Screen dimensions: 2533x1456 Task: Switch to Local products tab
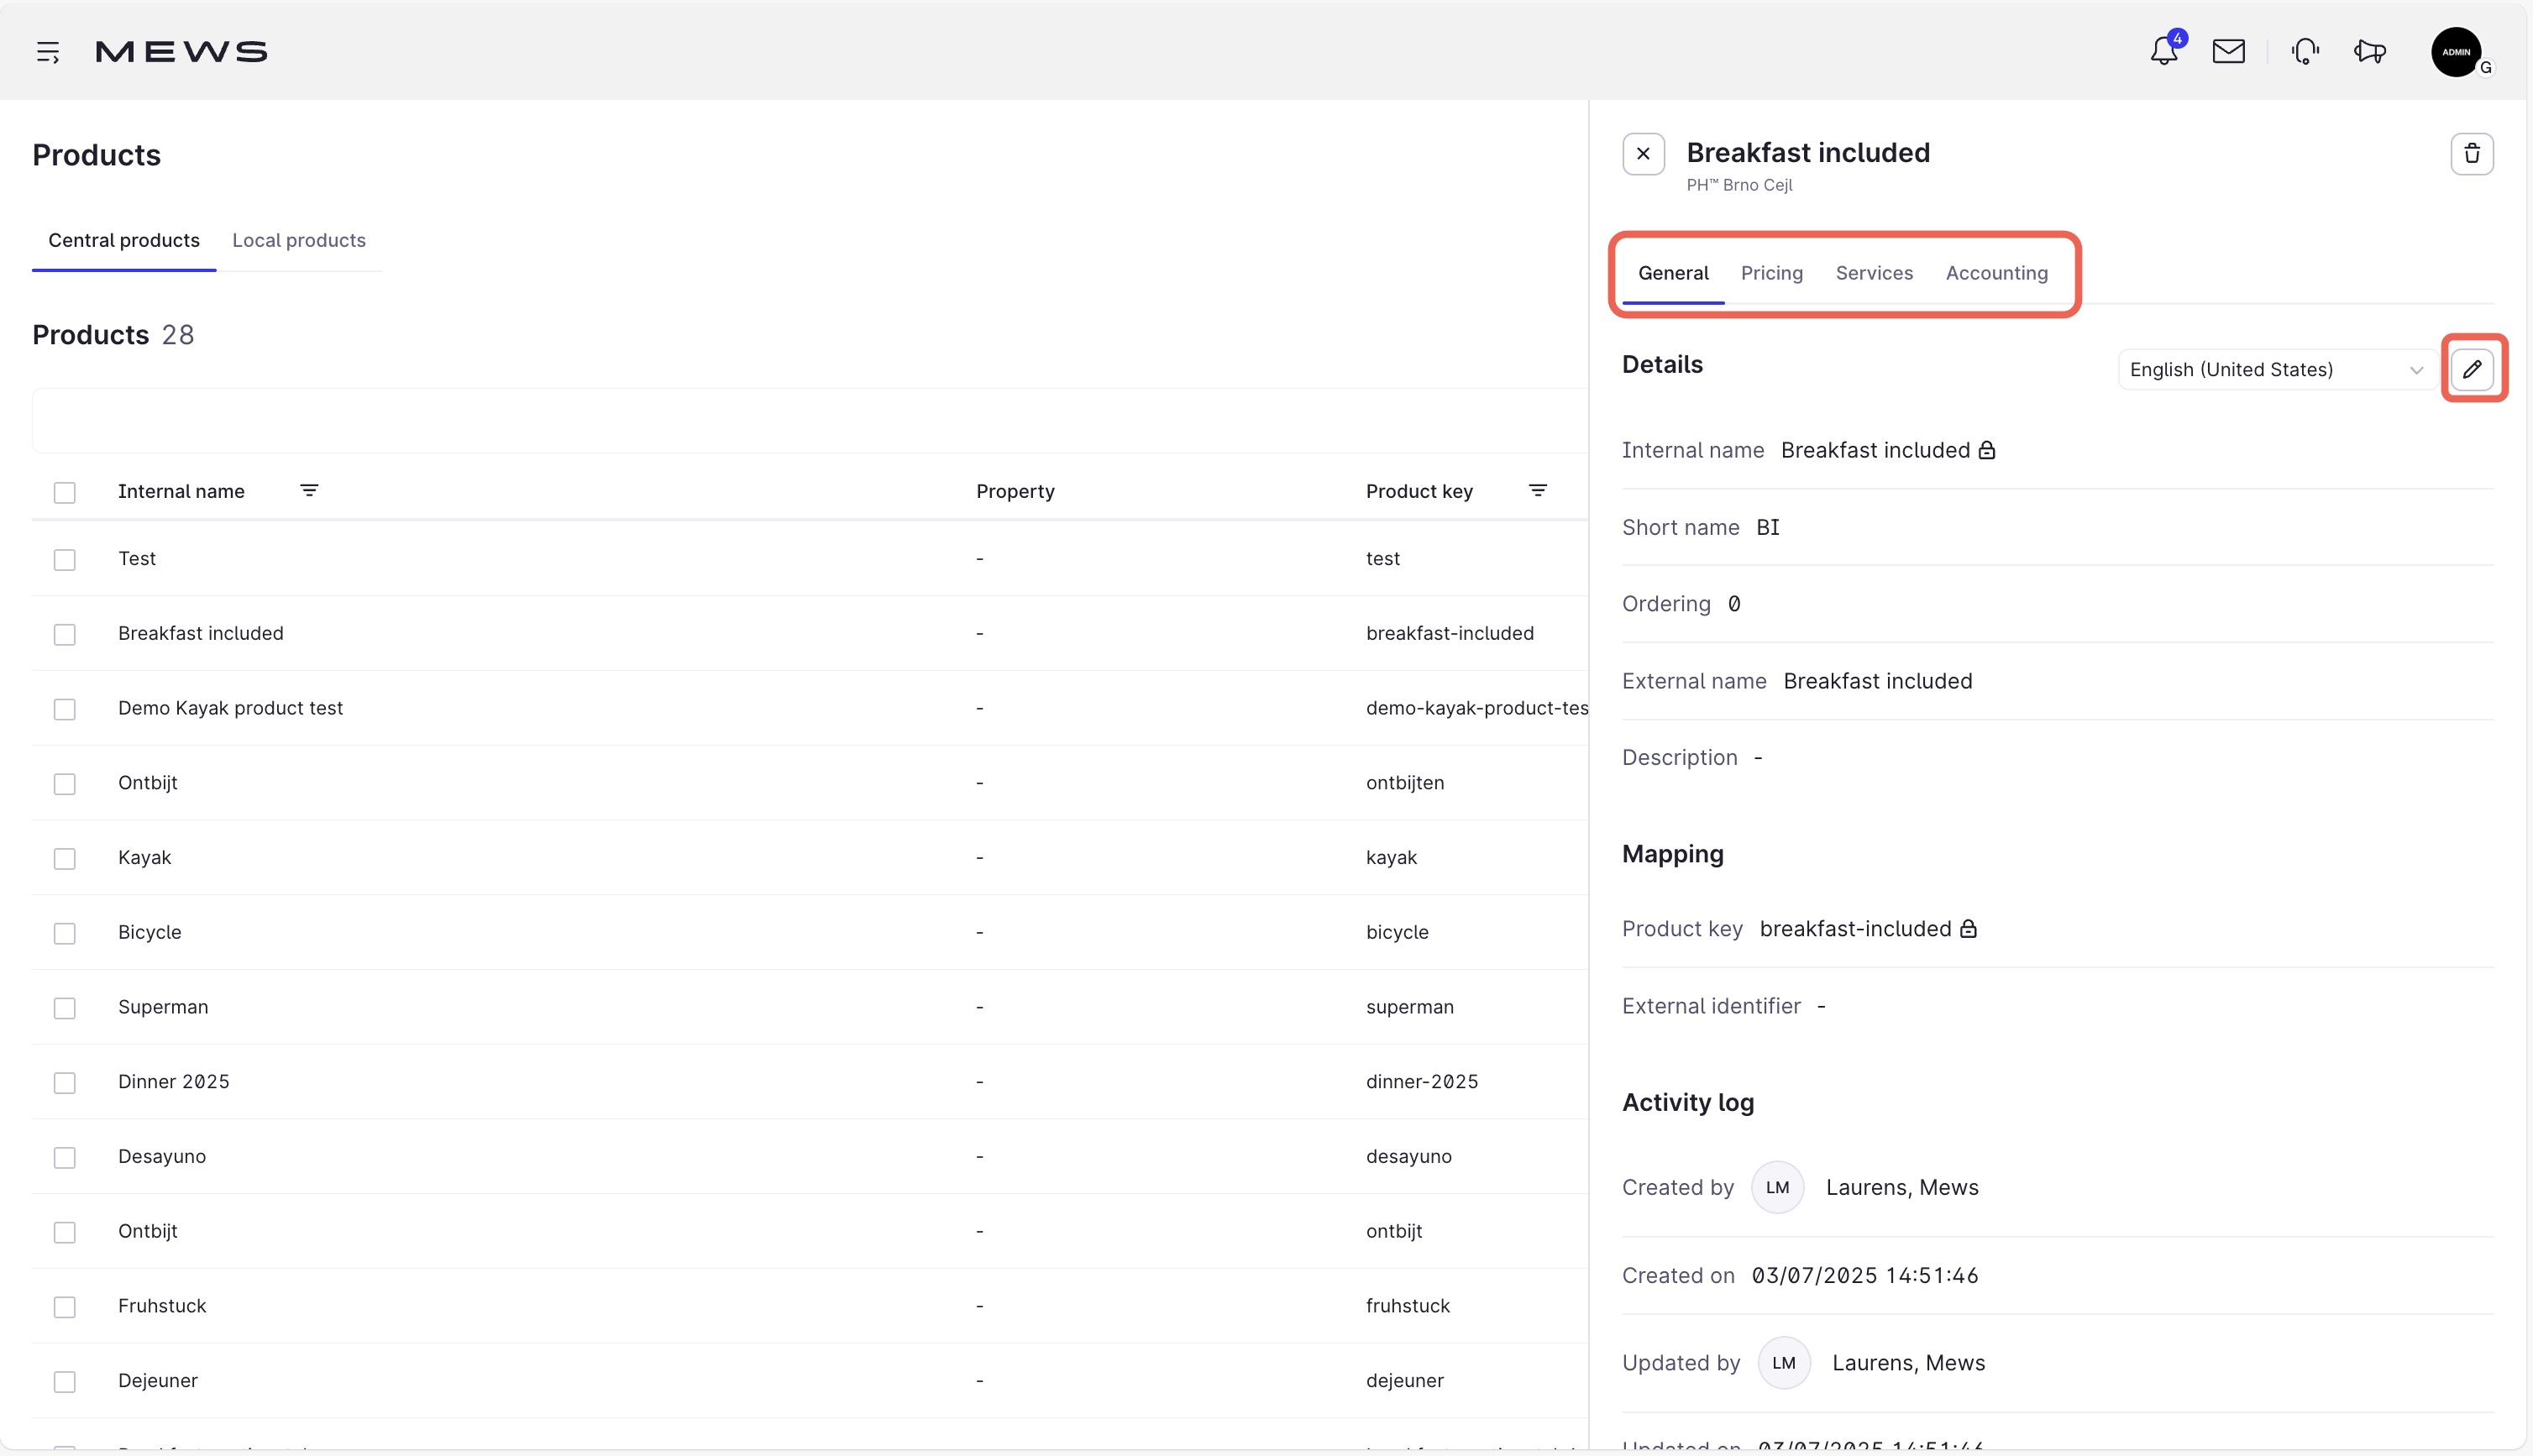(x=299, y=240)
